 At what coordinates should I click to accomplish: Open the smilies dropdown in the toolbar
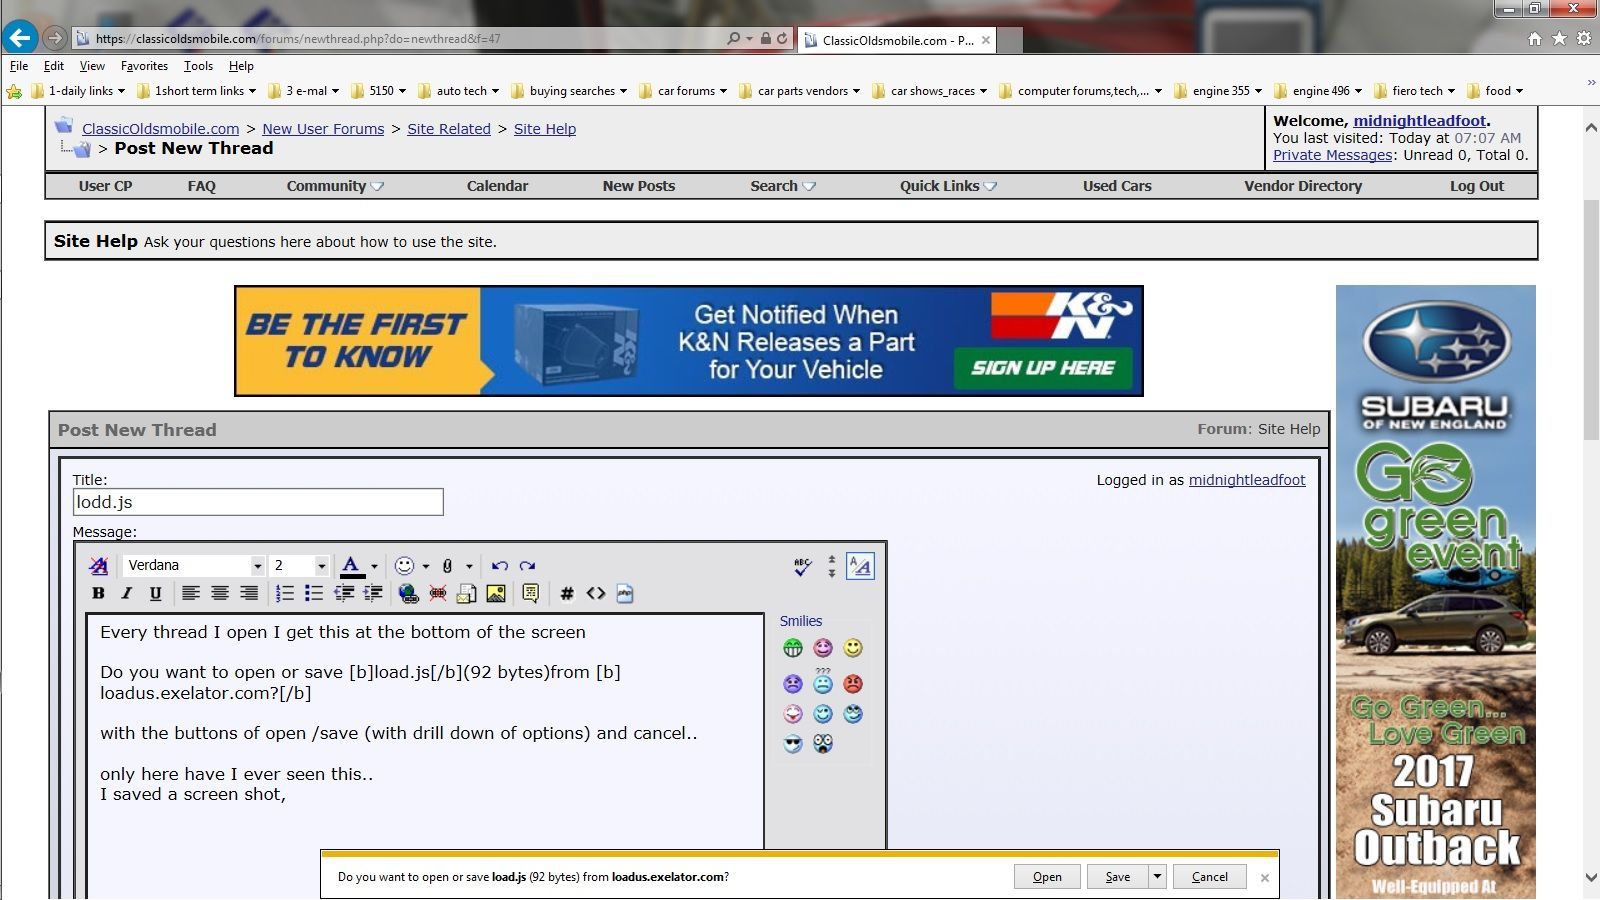pos(425,566)
